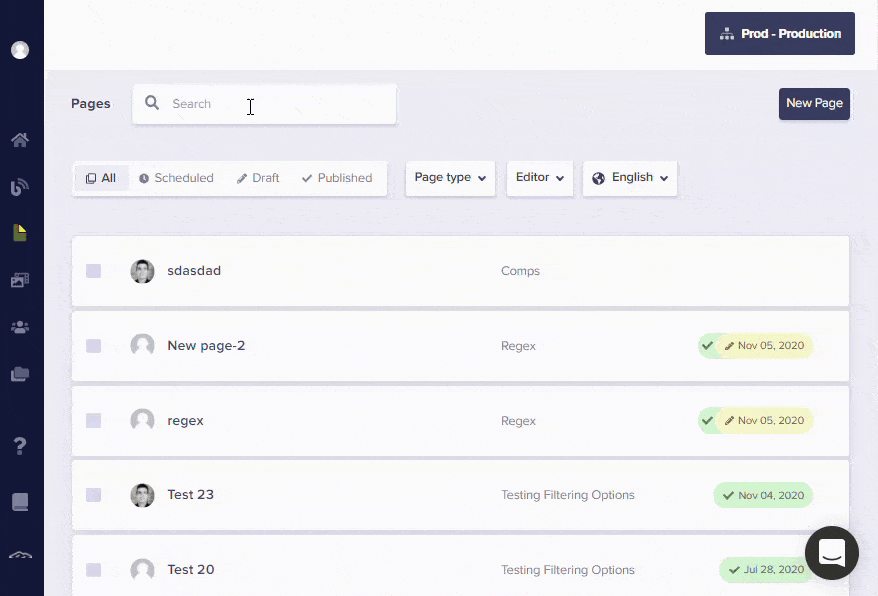
Task: Open the English language dropdown
Action: pos(630,178)
